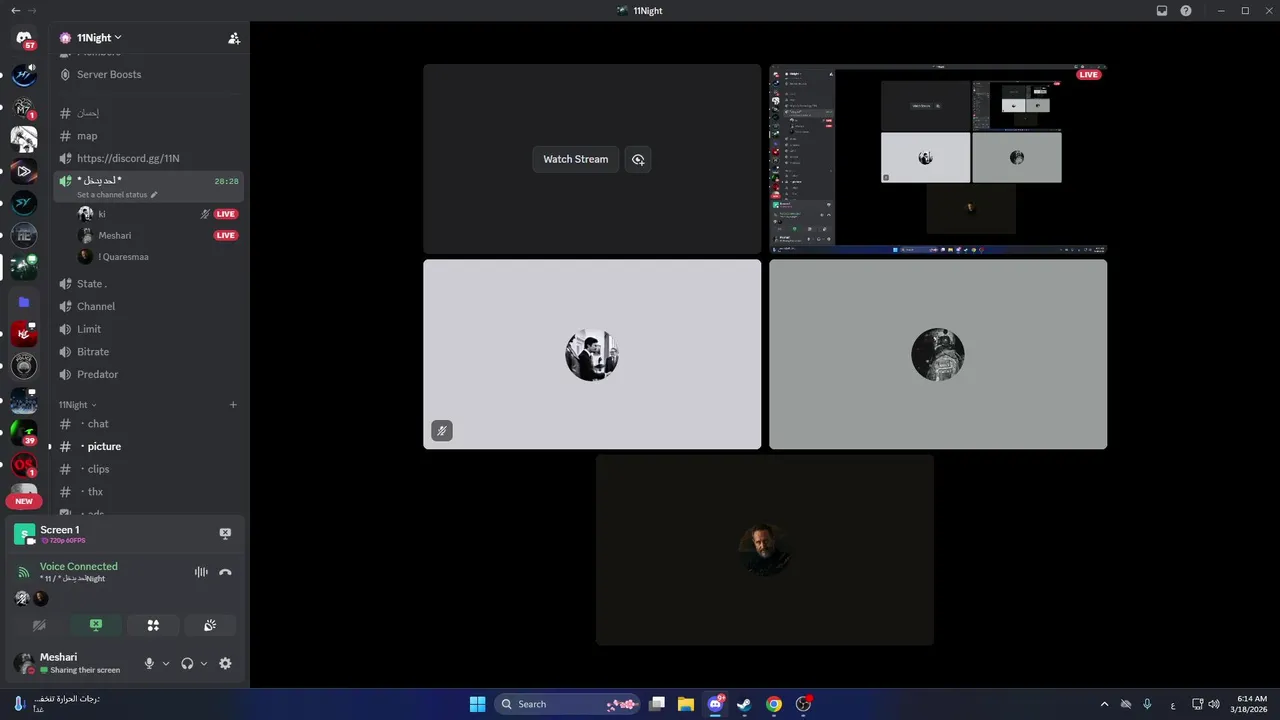Open Discord direct messages home icon
The height and width of the screenshot is (720, 1280).
pyautogui.click(x=24, y=38)
